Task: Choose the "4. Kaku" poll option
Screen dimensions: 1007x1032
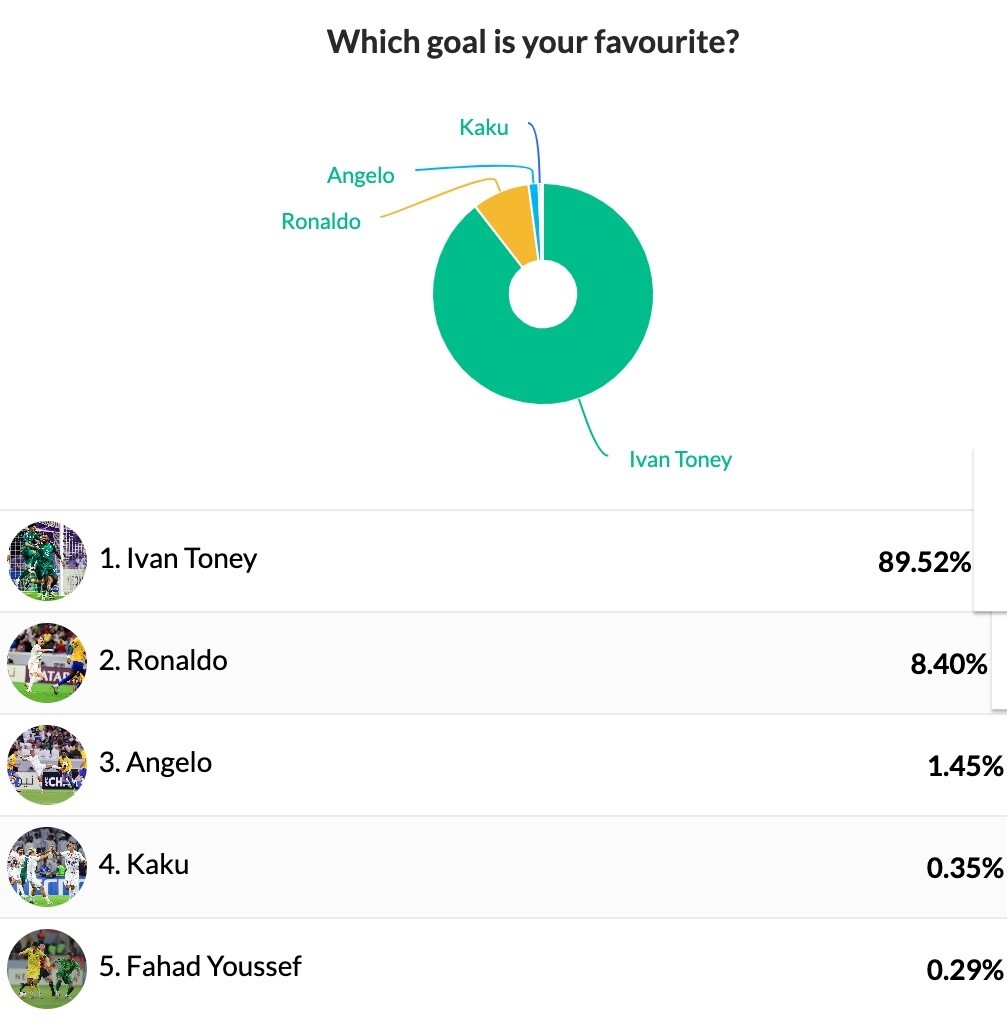Action: [x=145, y=864]
